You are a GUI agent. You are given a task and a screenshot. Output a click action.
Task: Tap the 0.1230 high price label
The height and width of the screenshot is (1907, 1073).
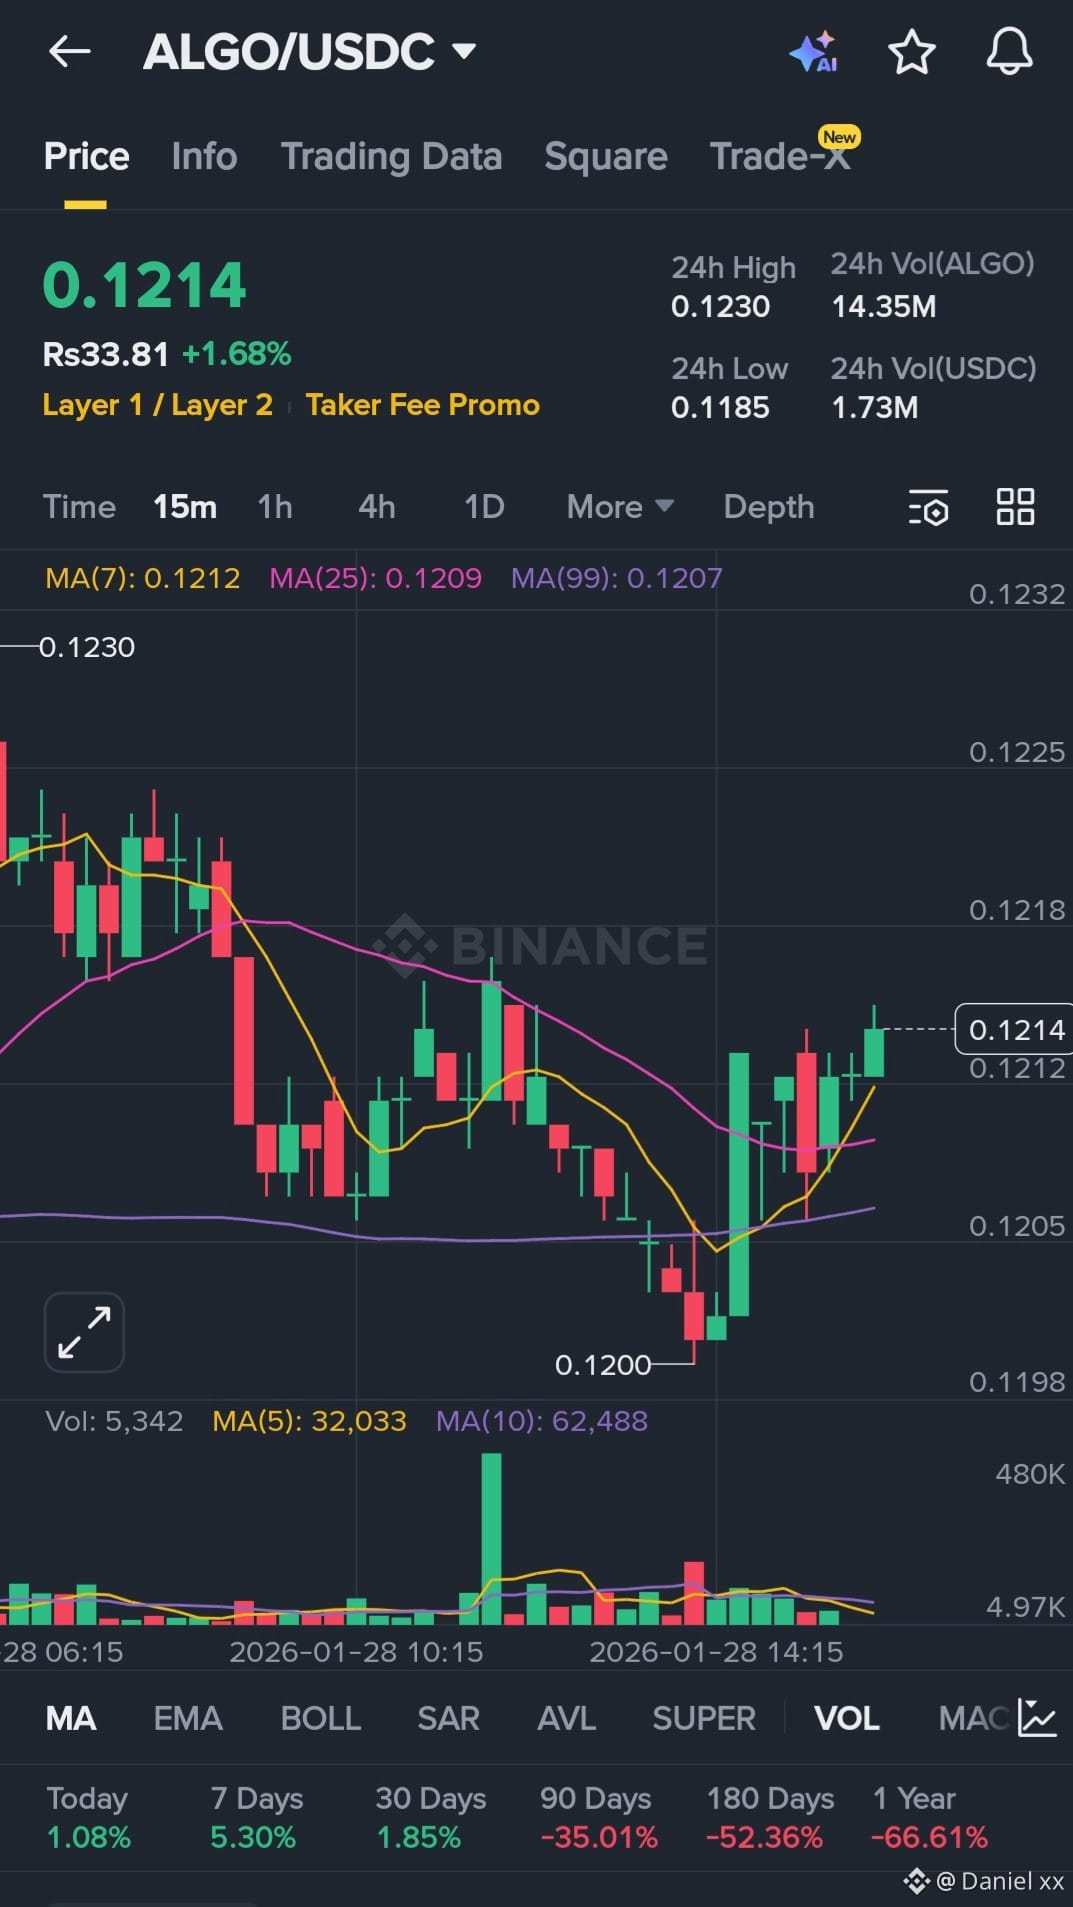(86, 647)
